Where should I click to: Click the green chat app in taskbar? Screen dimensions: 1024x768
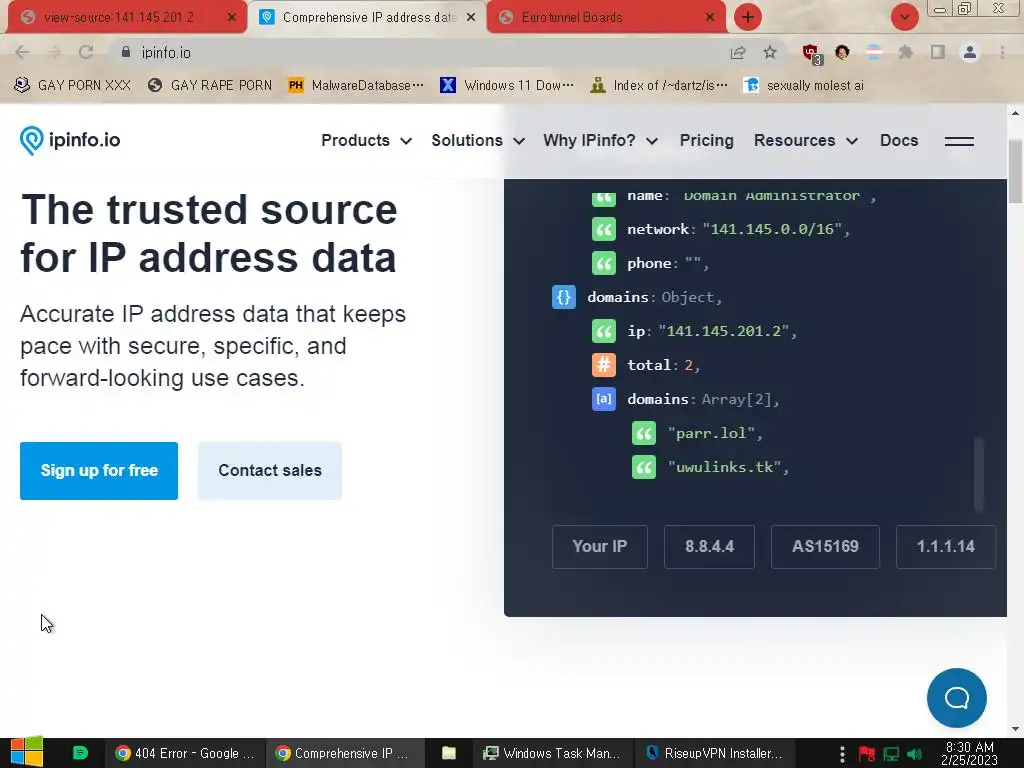[x=80, y=753]
